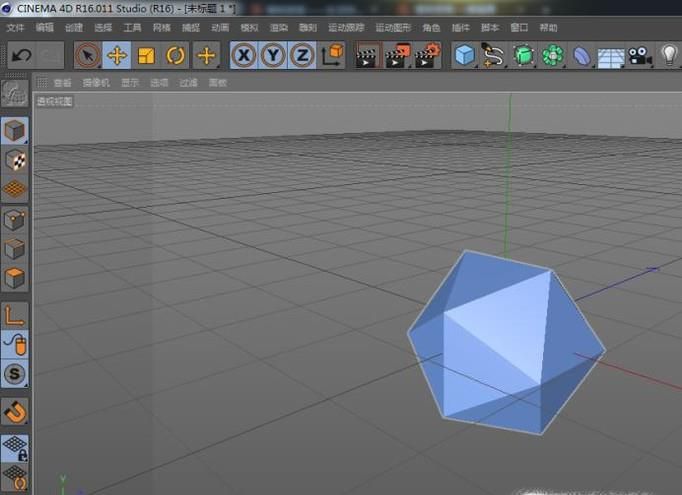Image resolution: width=682 pixels, height=495 pixels.
Task: Toggle world/object coordinate system icon
Action: tap(332, 55)
